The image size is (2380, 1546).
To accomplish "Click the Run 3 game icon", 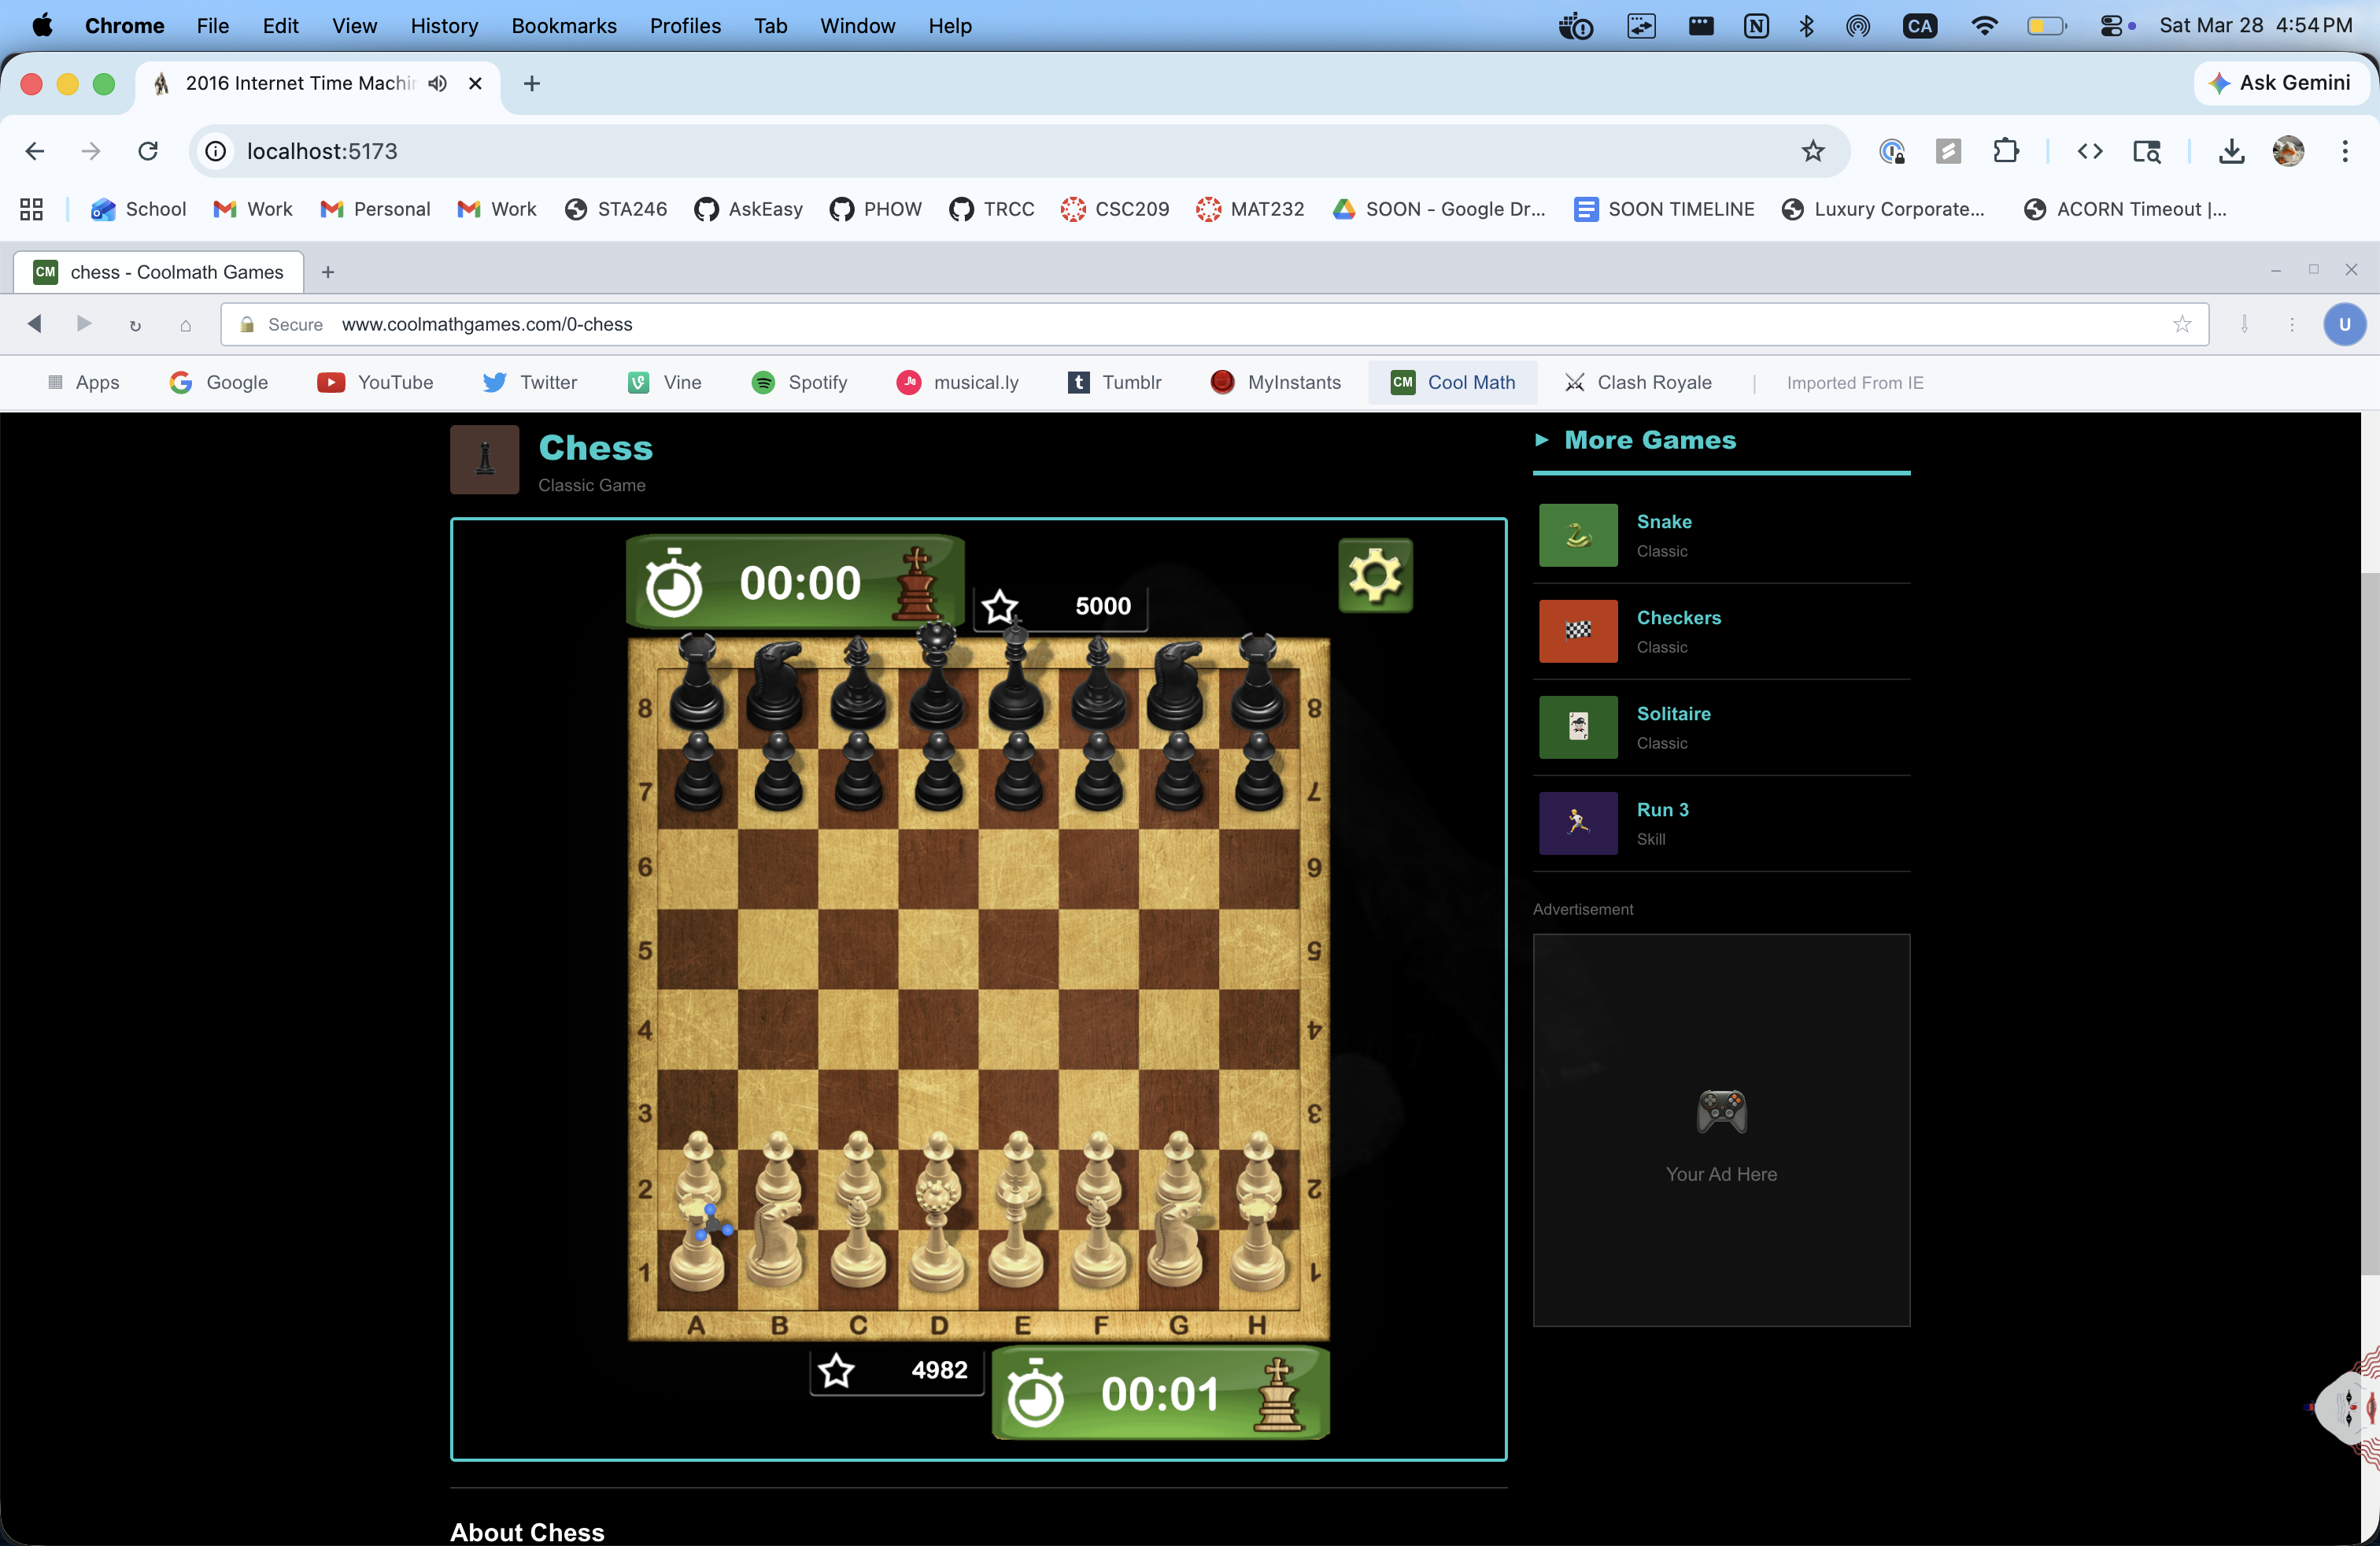I will tap(1577, 823).
